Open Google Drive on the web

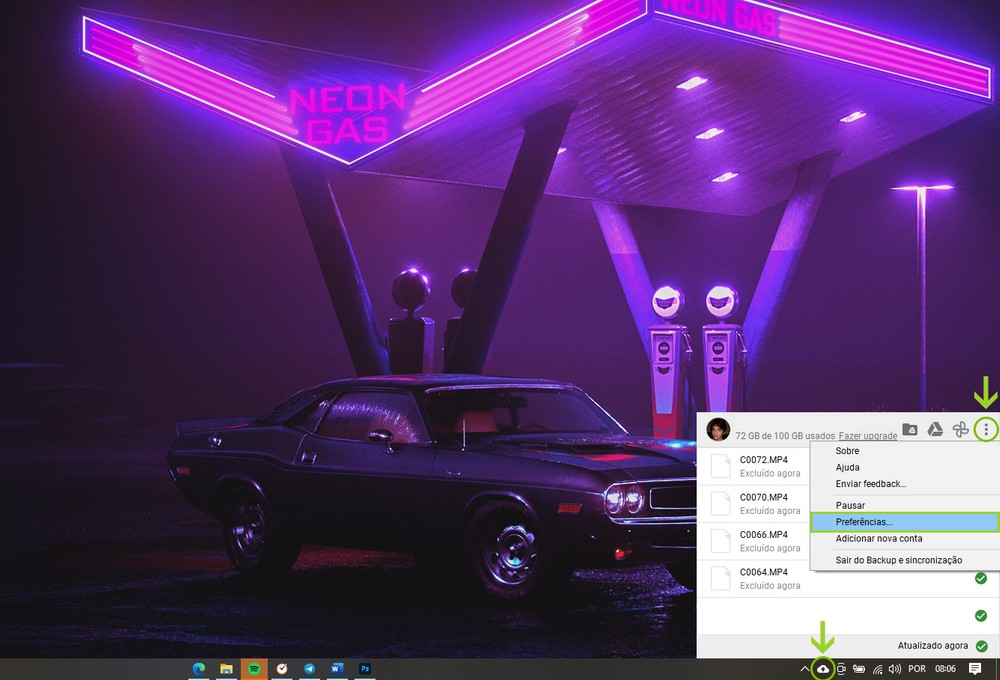tap(935, 430)
